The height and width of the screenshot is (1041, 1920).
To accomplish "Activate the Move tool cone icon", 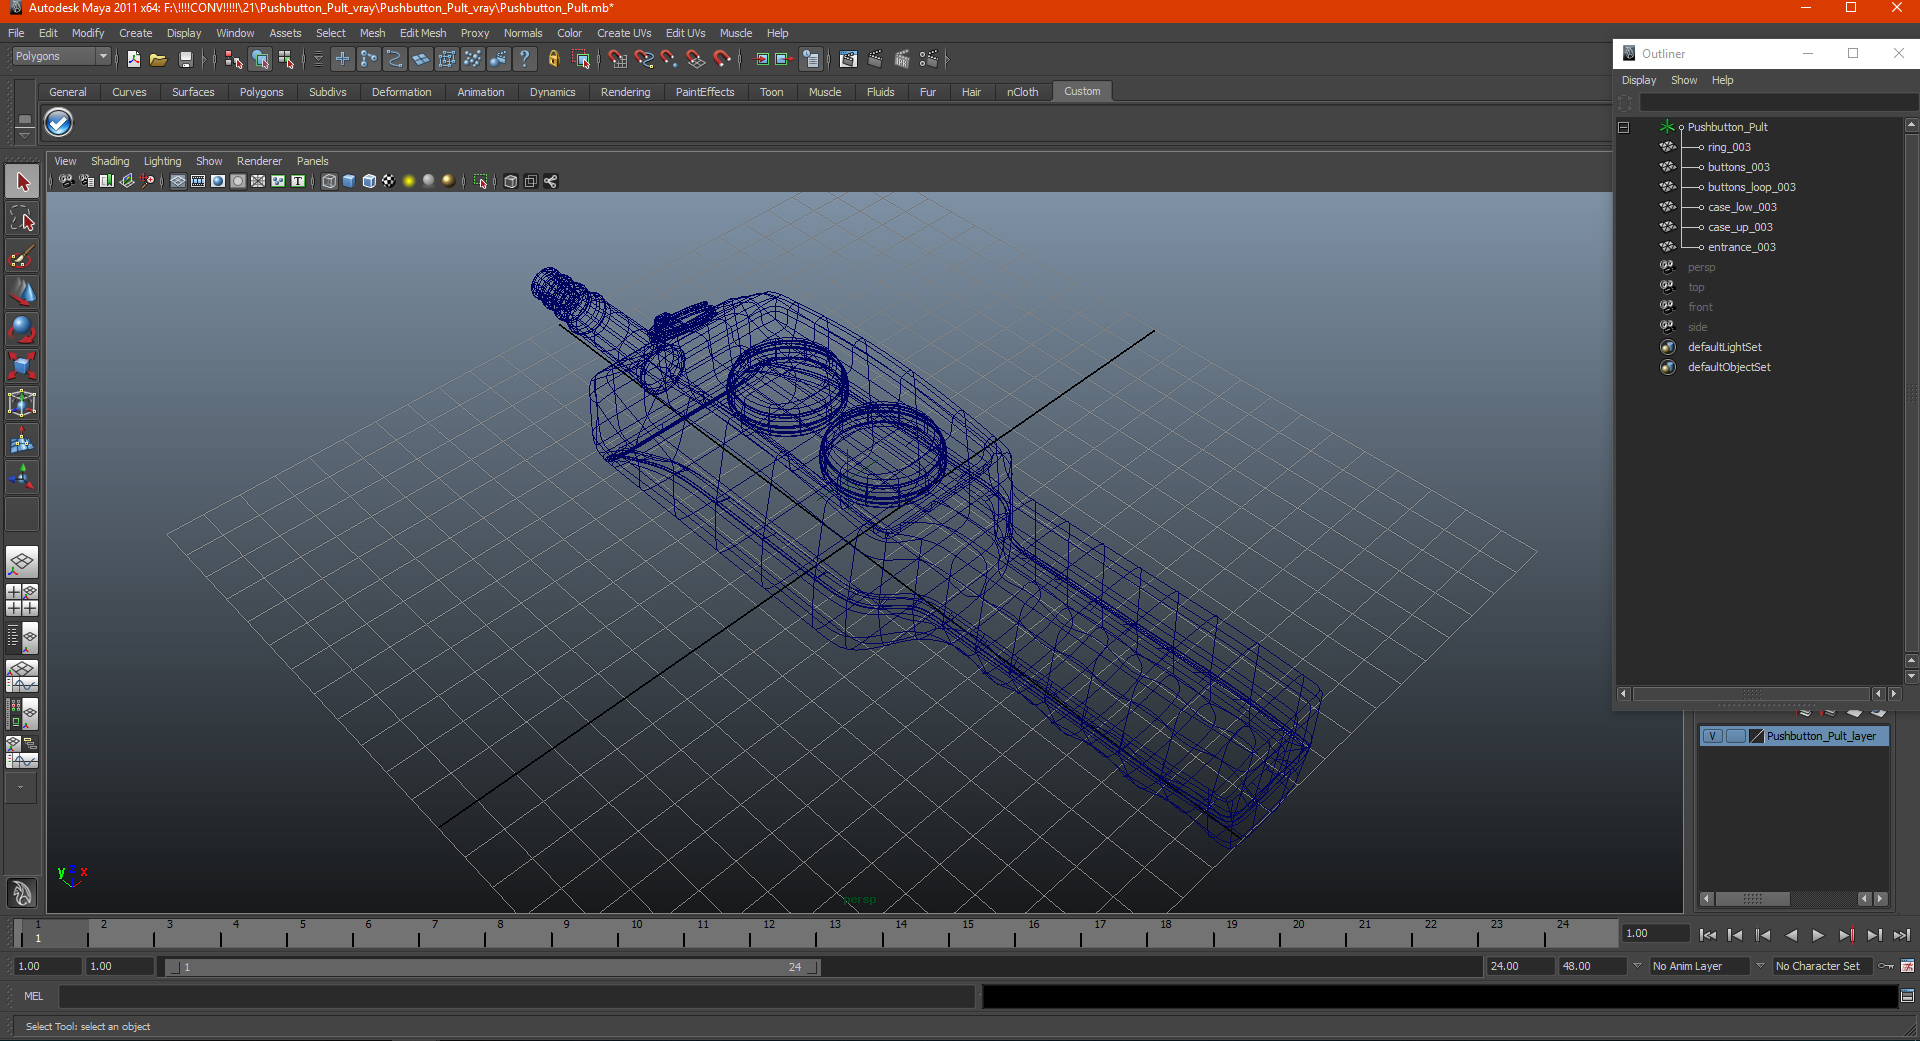I will (x=22, y=292).
